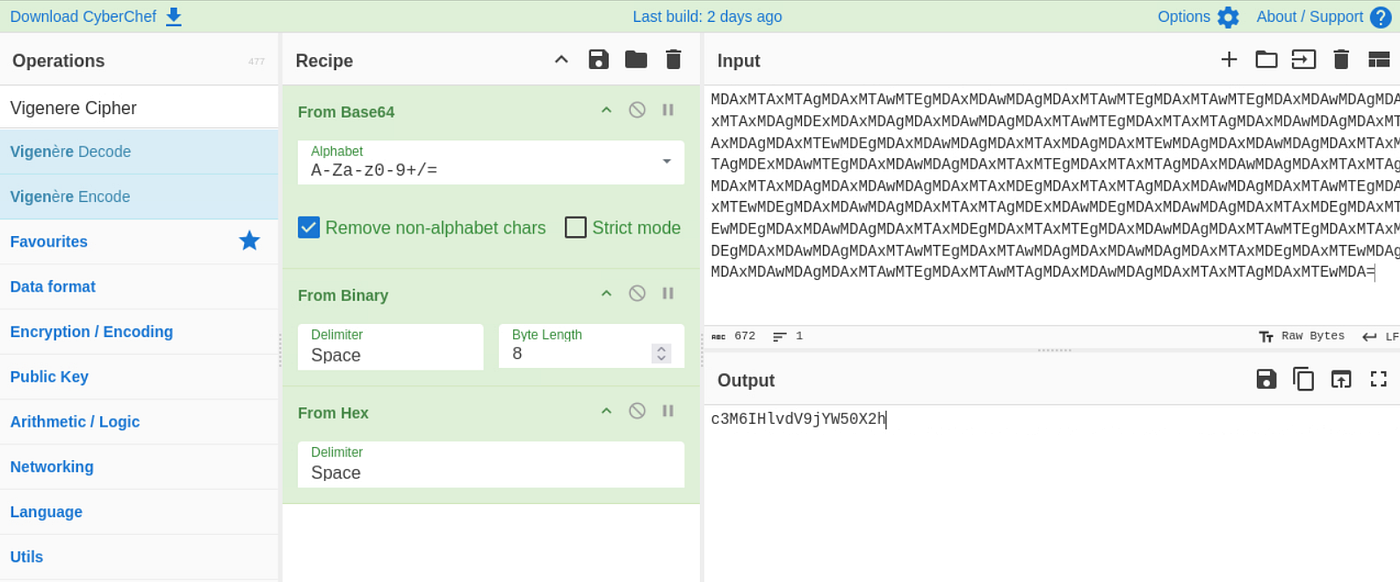Viewport: 1400px width, 582px height.
Task: Expand the Language category
Action: click(139, 512)
